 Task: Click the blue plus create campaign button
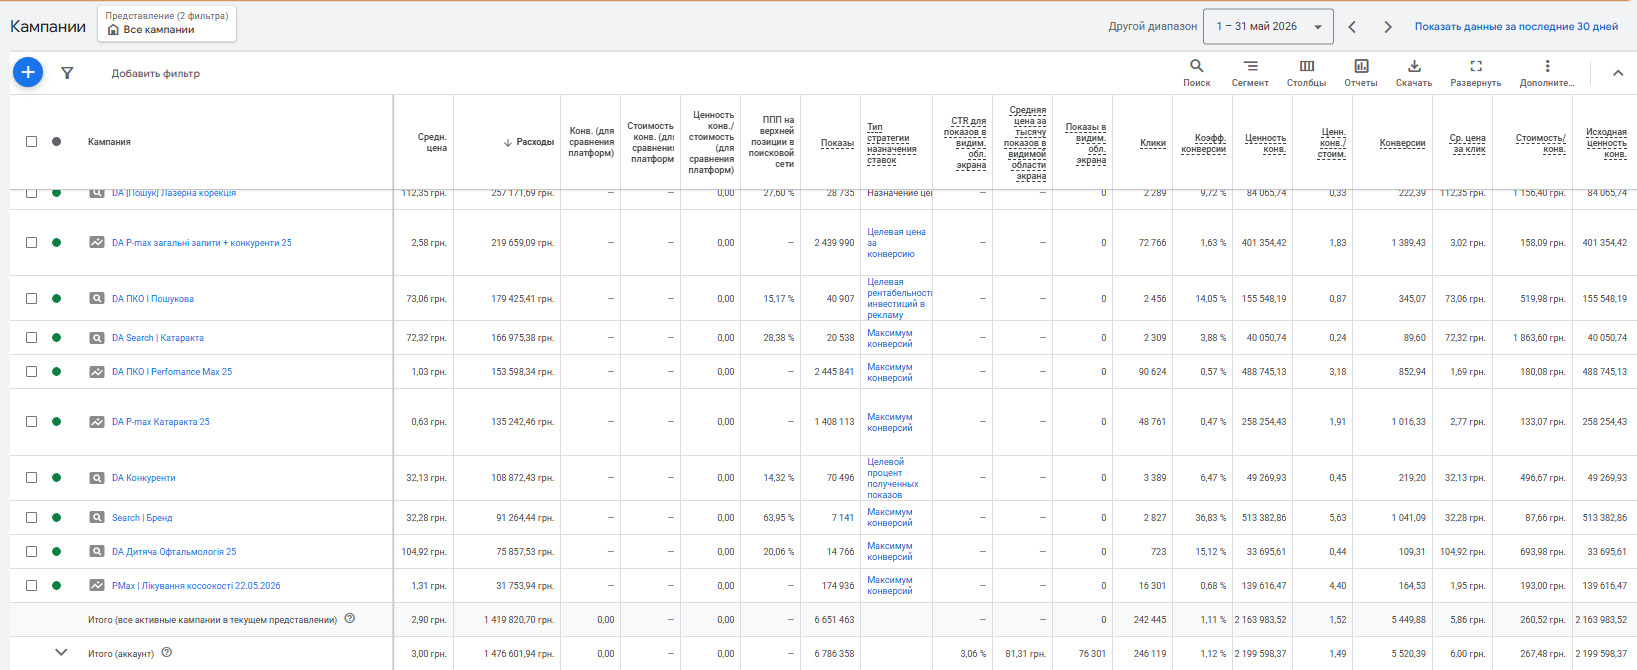28,72
